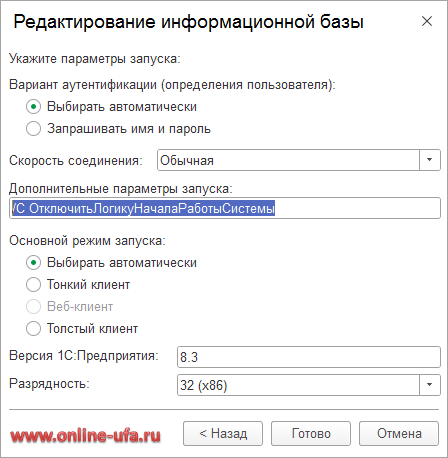Viewport: 448px width, 458px height.
Task: Cancel editing with the Отмена button
Action: tap(399, 433)
